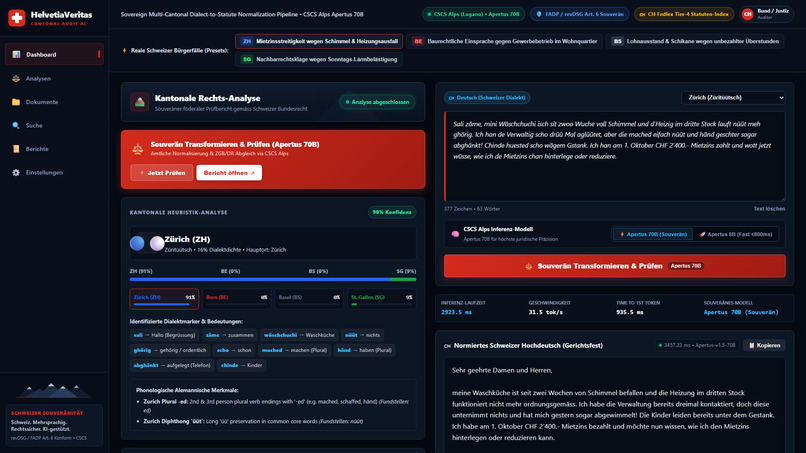Click the 'mached' dialect marker chip
Screen dimensions: 806x453
point(294,350)
